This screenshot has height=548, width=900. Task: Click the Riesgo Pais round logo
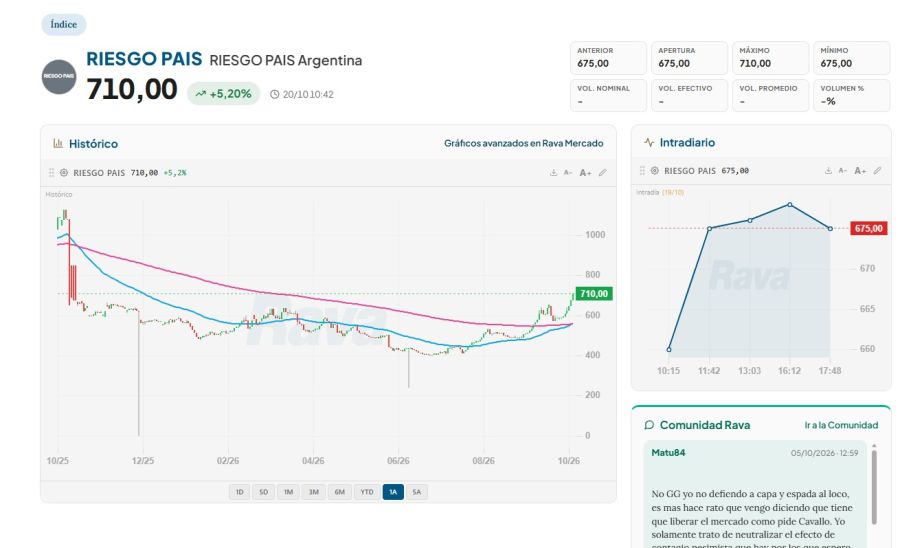point(59,76)
